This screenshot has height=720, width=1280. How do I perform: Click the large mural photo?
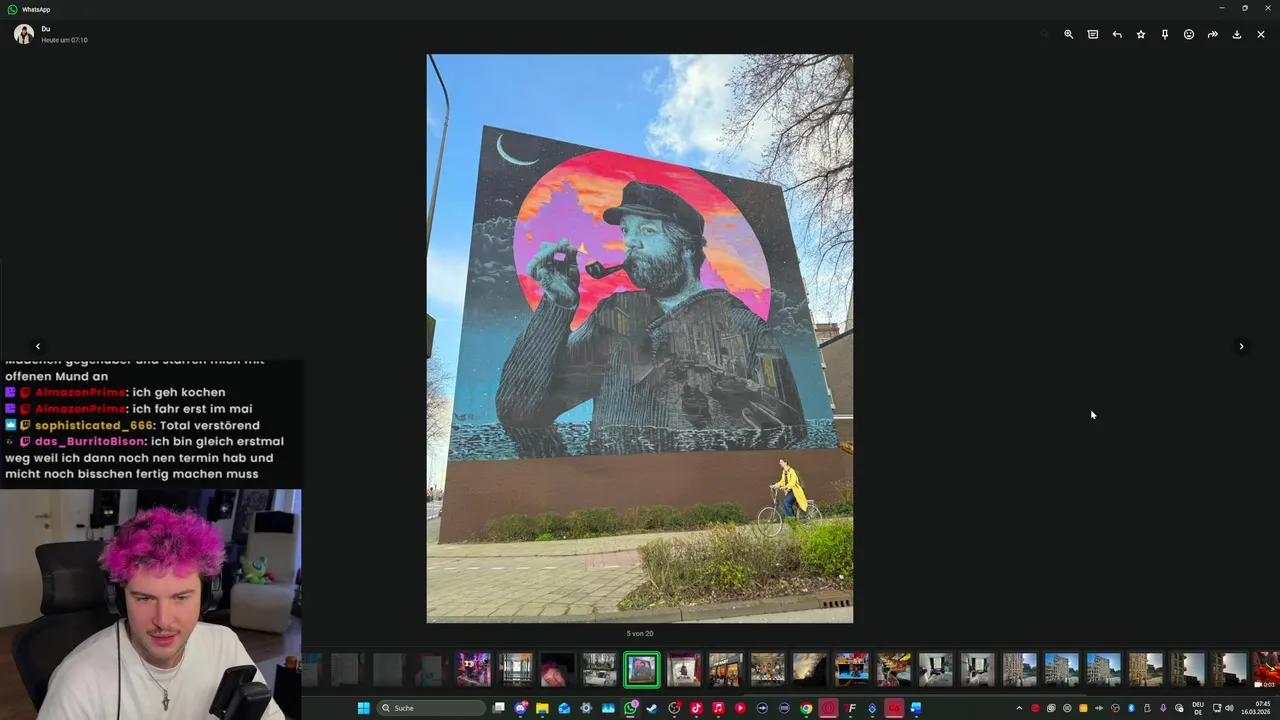640,339
